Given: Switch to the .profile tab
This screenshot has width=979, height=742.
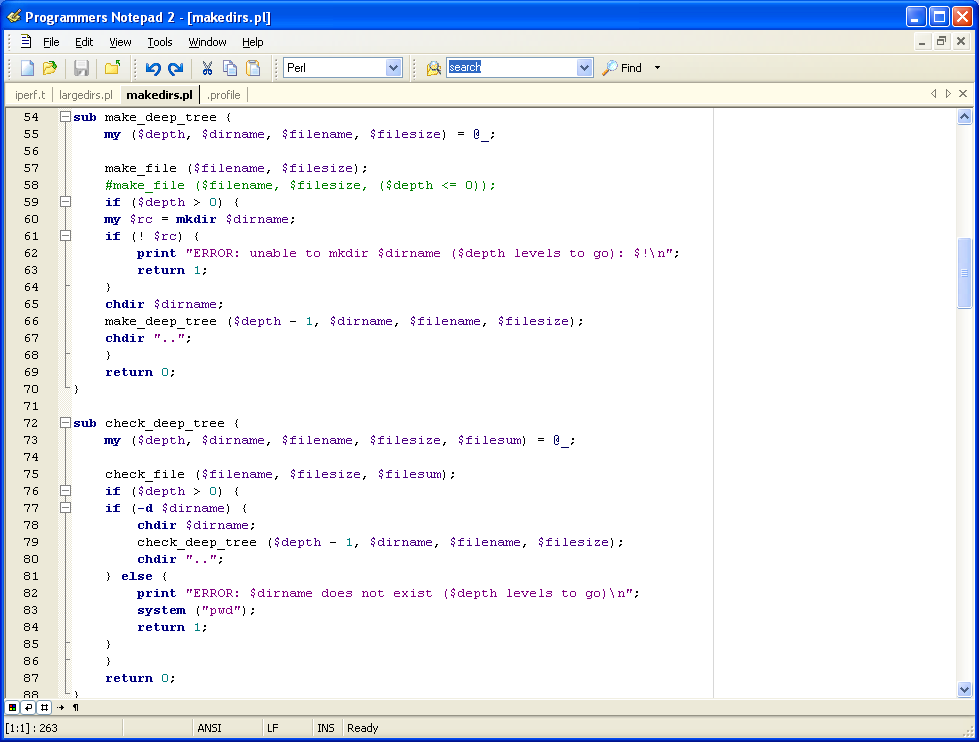Looking at the screenshot, I should tap(224, 95).
